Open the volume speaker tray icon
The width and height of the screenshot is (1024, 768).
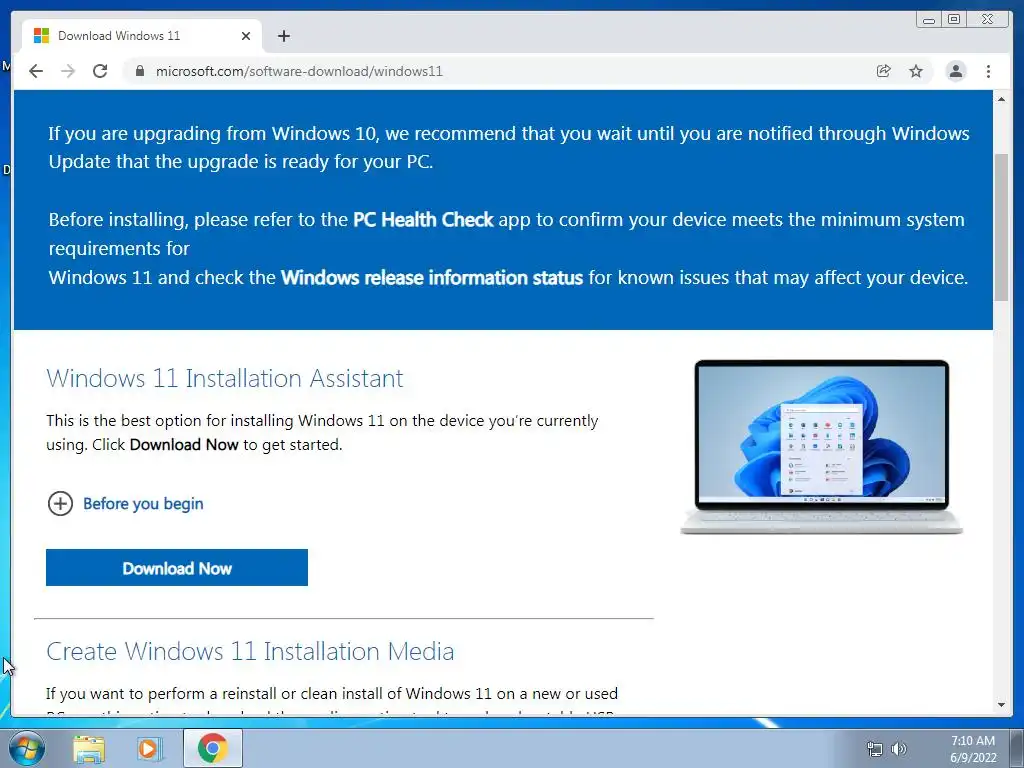click(899, 749)
